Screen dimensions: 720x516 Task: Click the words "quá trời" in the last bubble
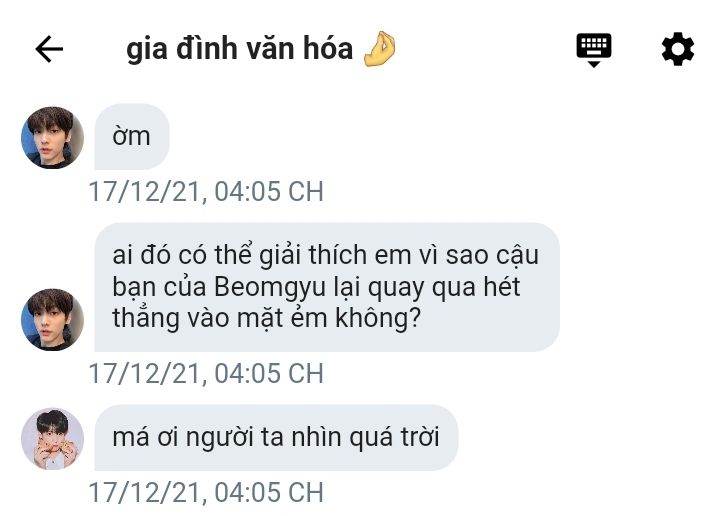394,437
